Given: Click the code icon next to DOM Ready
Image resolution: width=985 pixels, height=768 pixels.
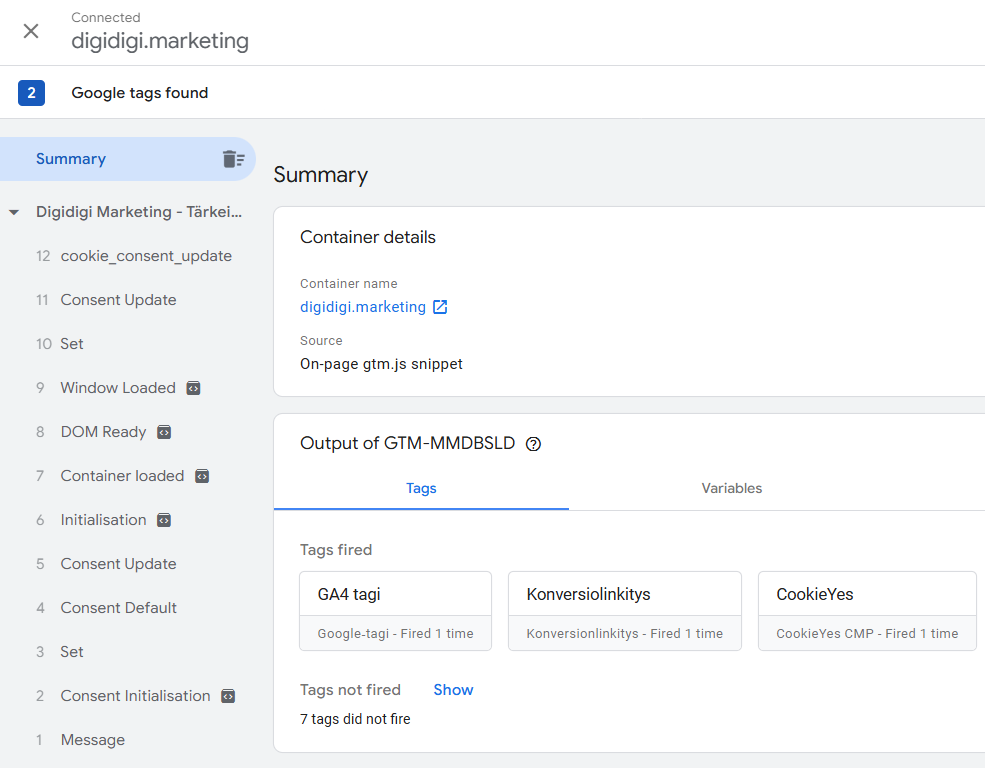Looking at the screenshot, I should point(165,431).
